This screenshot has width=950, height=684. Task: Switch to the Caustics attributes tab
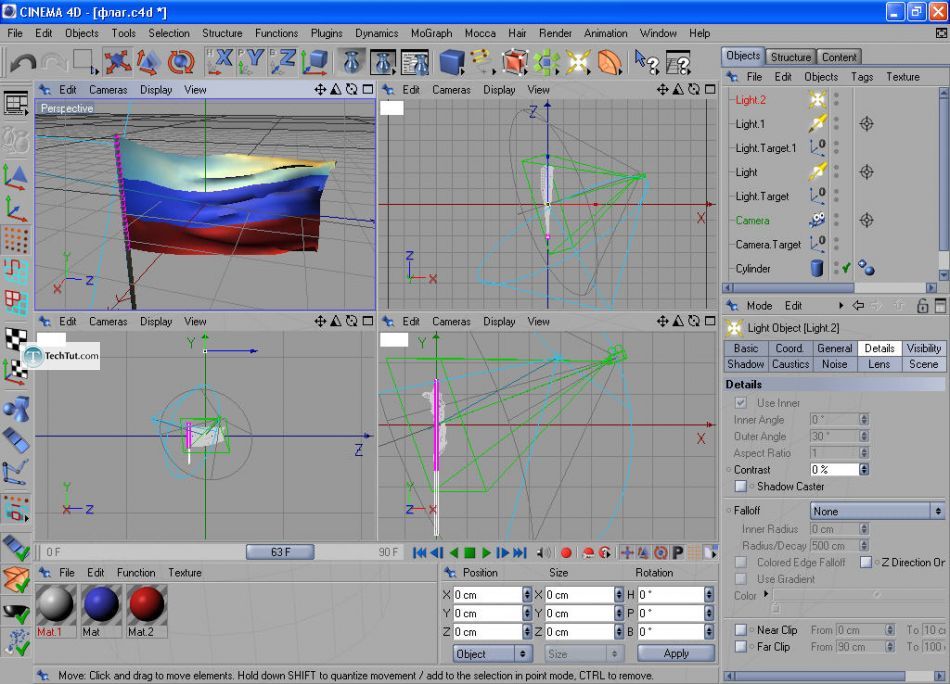coord(790,364)
